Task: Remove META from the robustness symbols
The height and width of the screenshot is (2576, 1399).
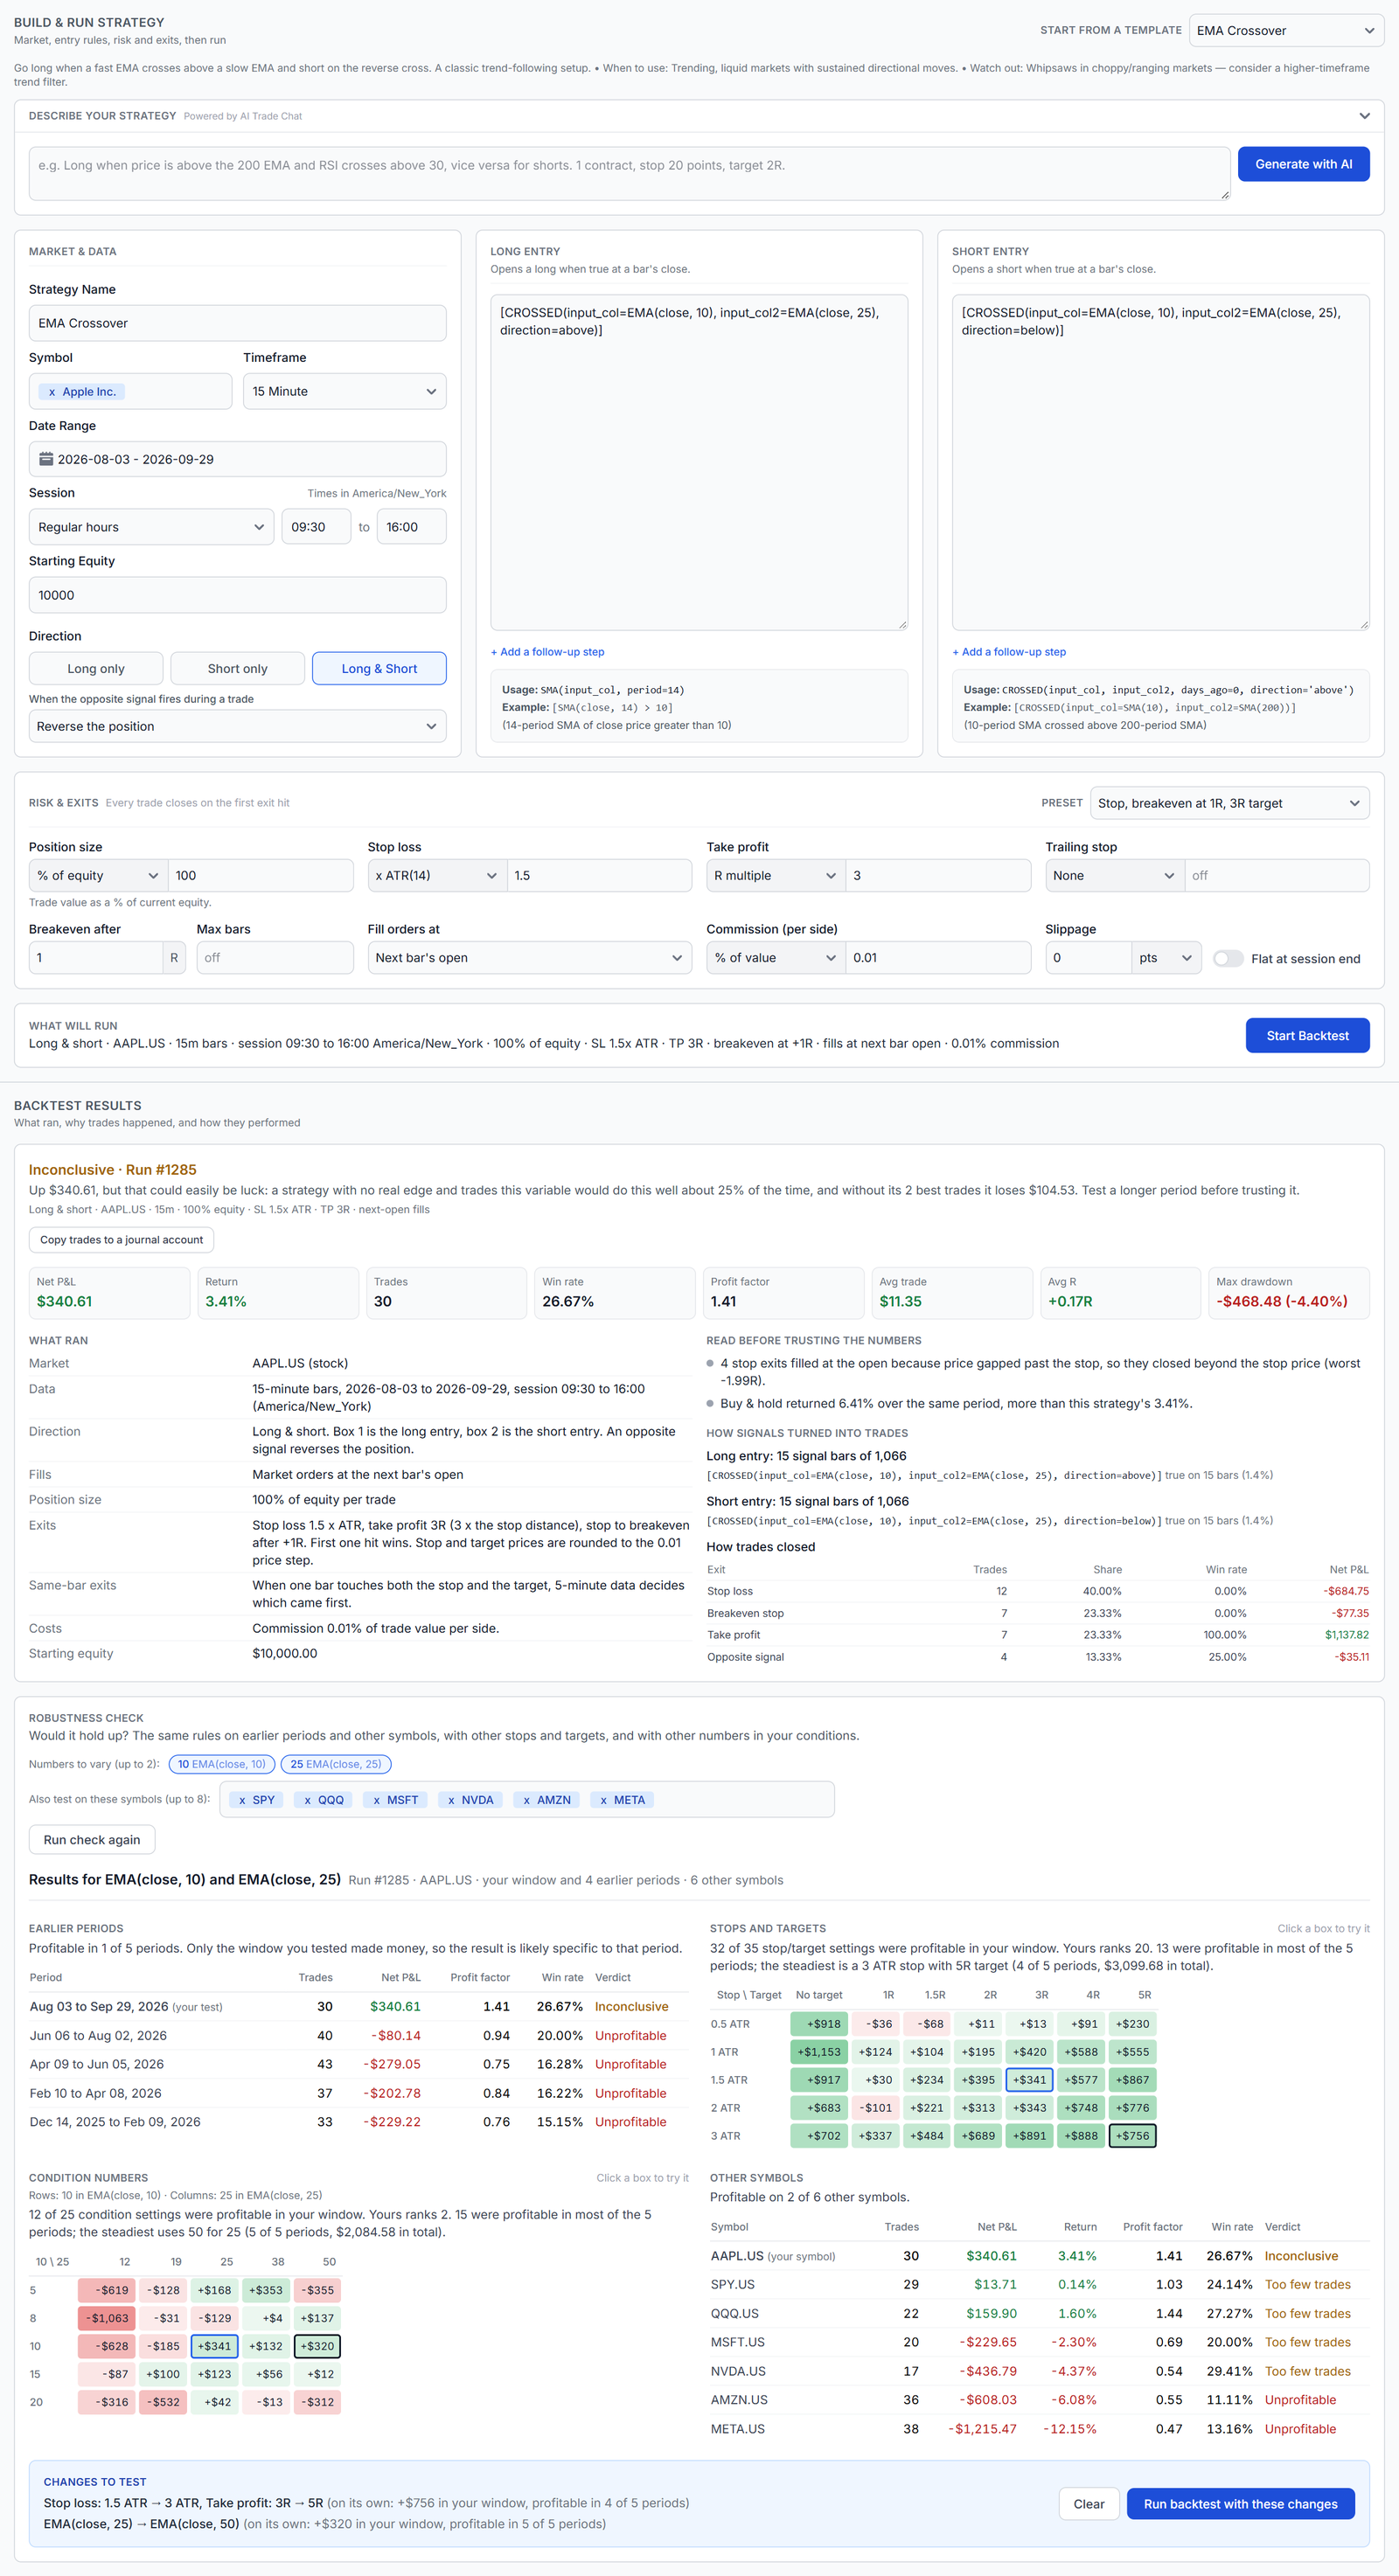Action: point(603,1800)
